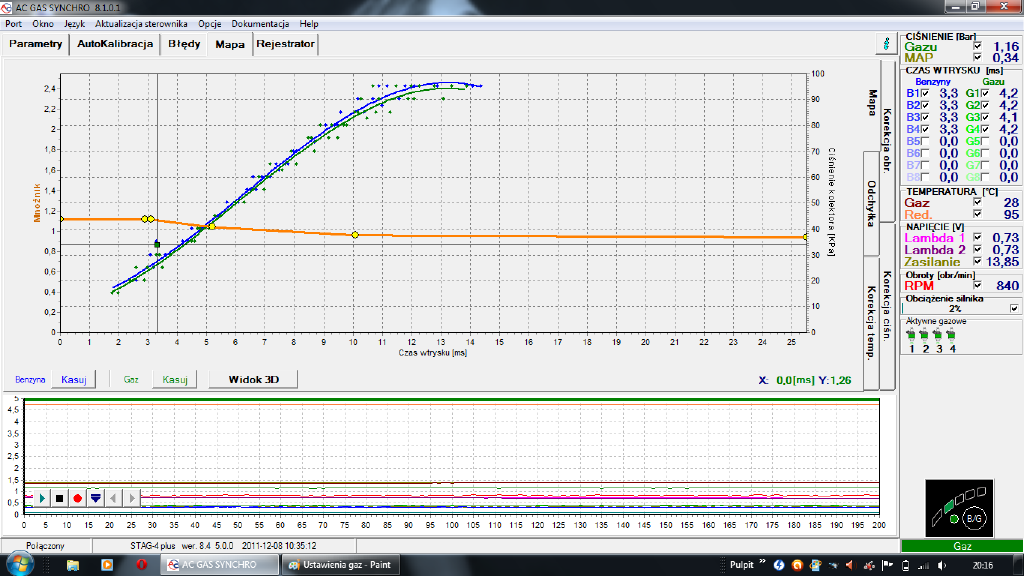Click the small teal pin icon above side tabs
The width and height of the screenshot is (1024, 576).
pos(886,44)
